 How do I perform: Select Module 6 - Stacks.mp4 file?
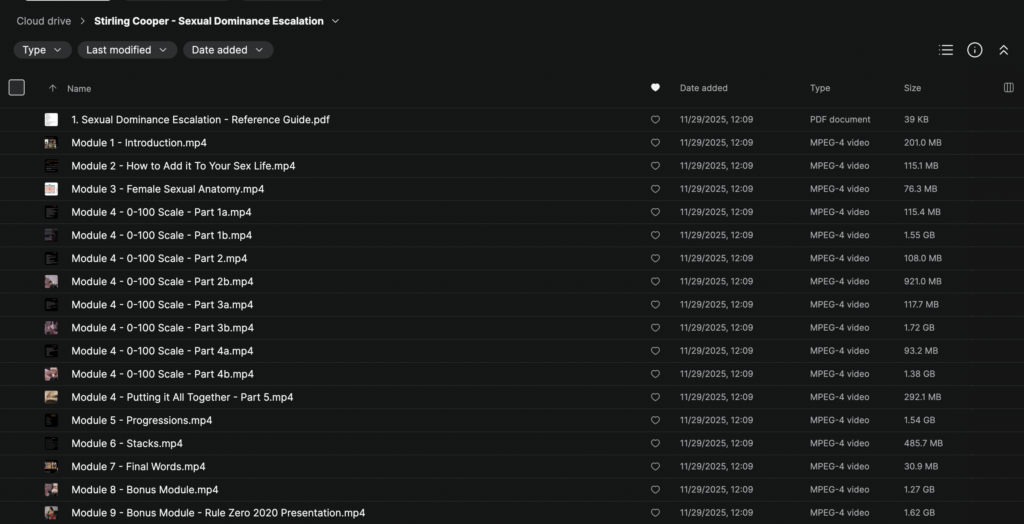click(127, 443)
